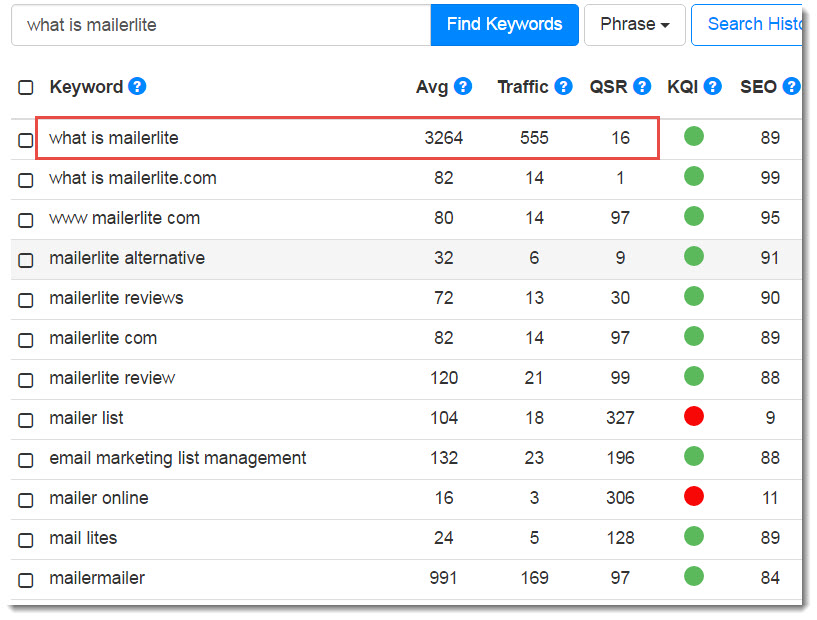
Task: Click the Avg value 3264
Action: (x=443, y=138)
